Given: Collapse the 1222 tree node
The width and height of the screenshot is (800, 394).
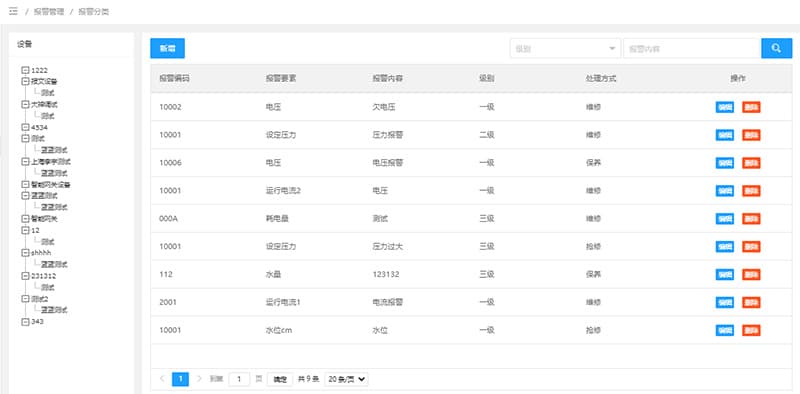Looking at the screenshot, I should tap(25, 70).
